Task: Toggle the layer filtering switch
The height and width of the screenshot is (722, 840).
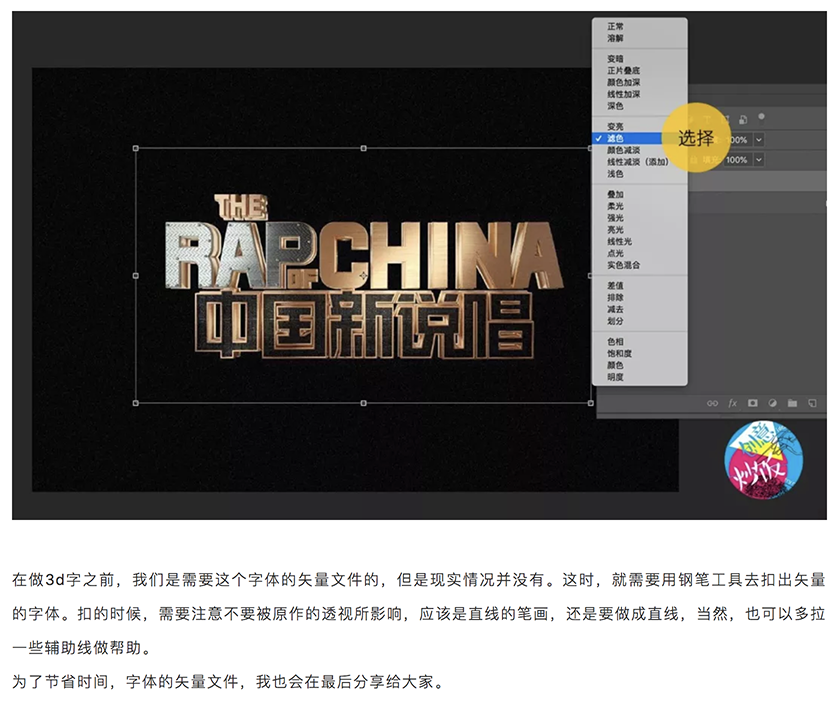Action: point(761,117)
